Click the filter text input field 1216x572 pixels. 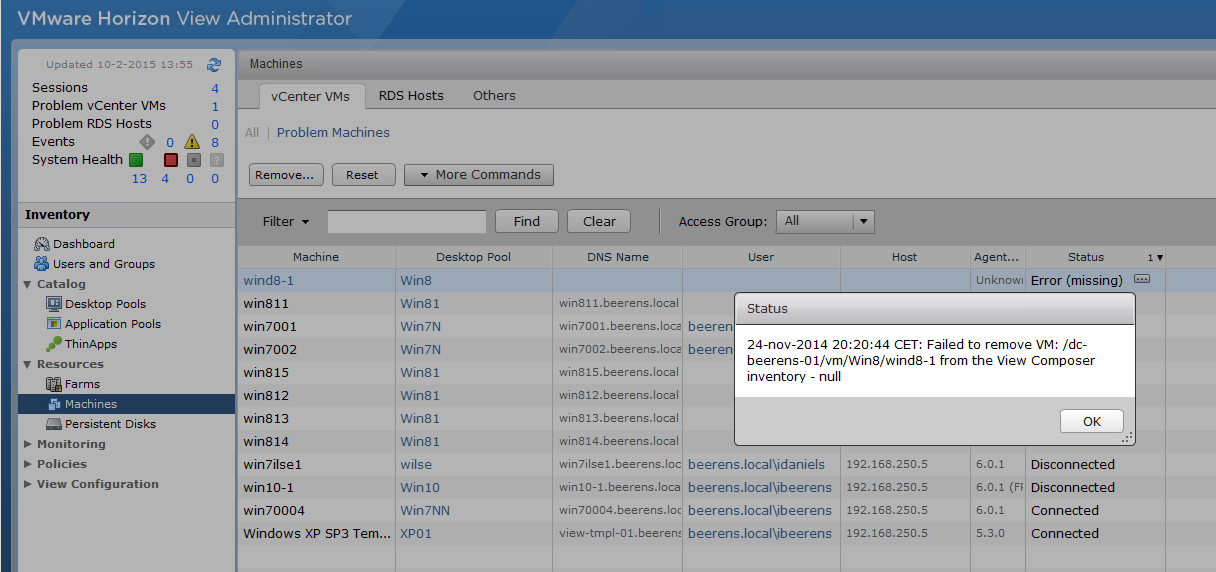(x=407, y=222)
